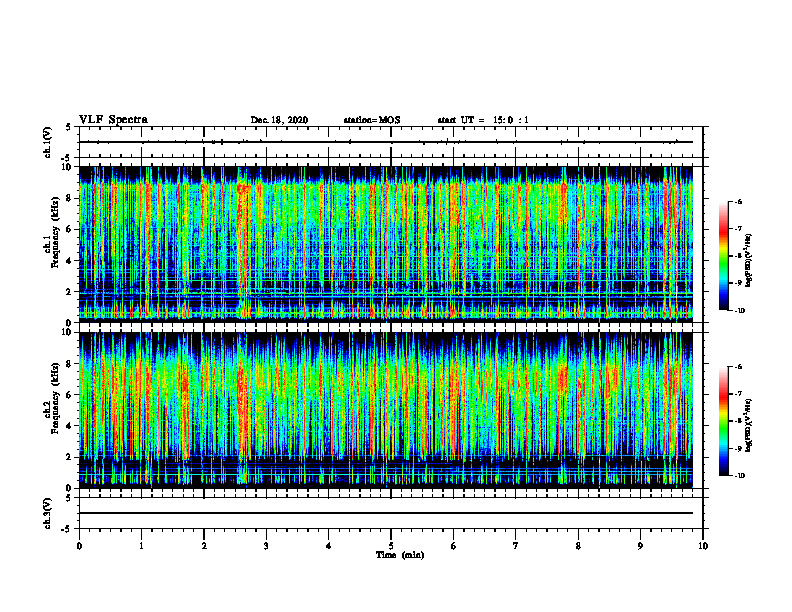Click the ch.1 frequency axis "2" tick label
Viewport: 792px width, 612px height.
click(70, 292)
